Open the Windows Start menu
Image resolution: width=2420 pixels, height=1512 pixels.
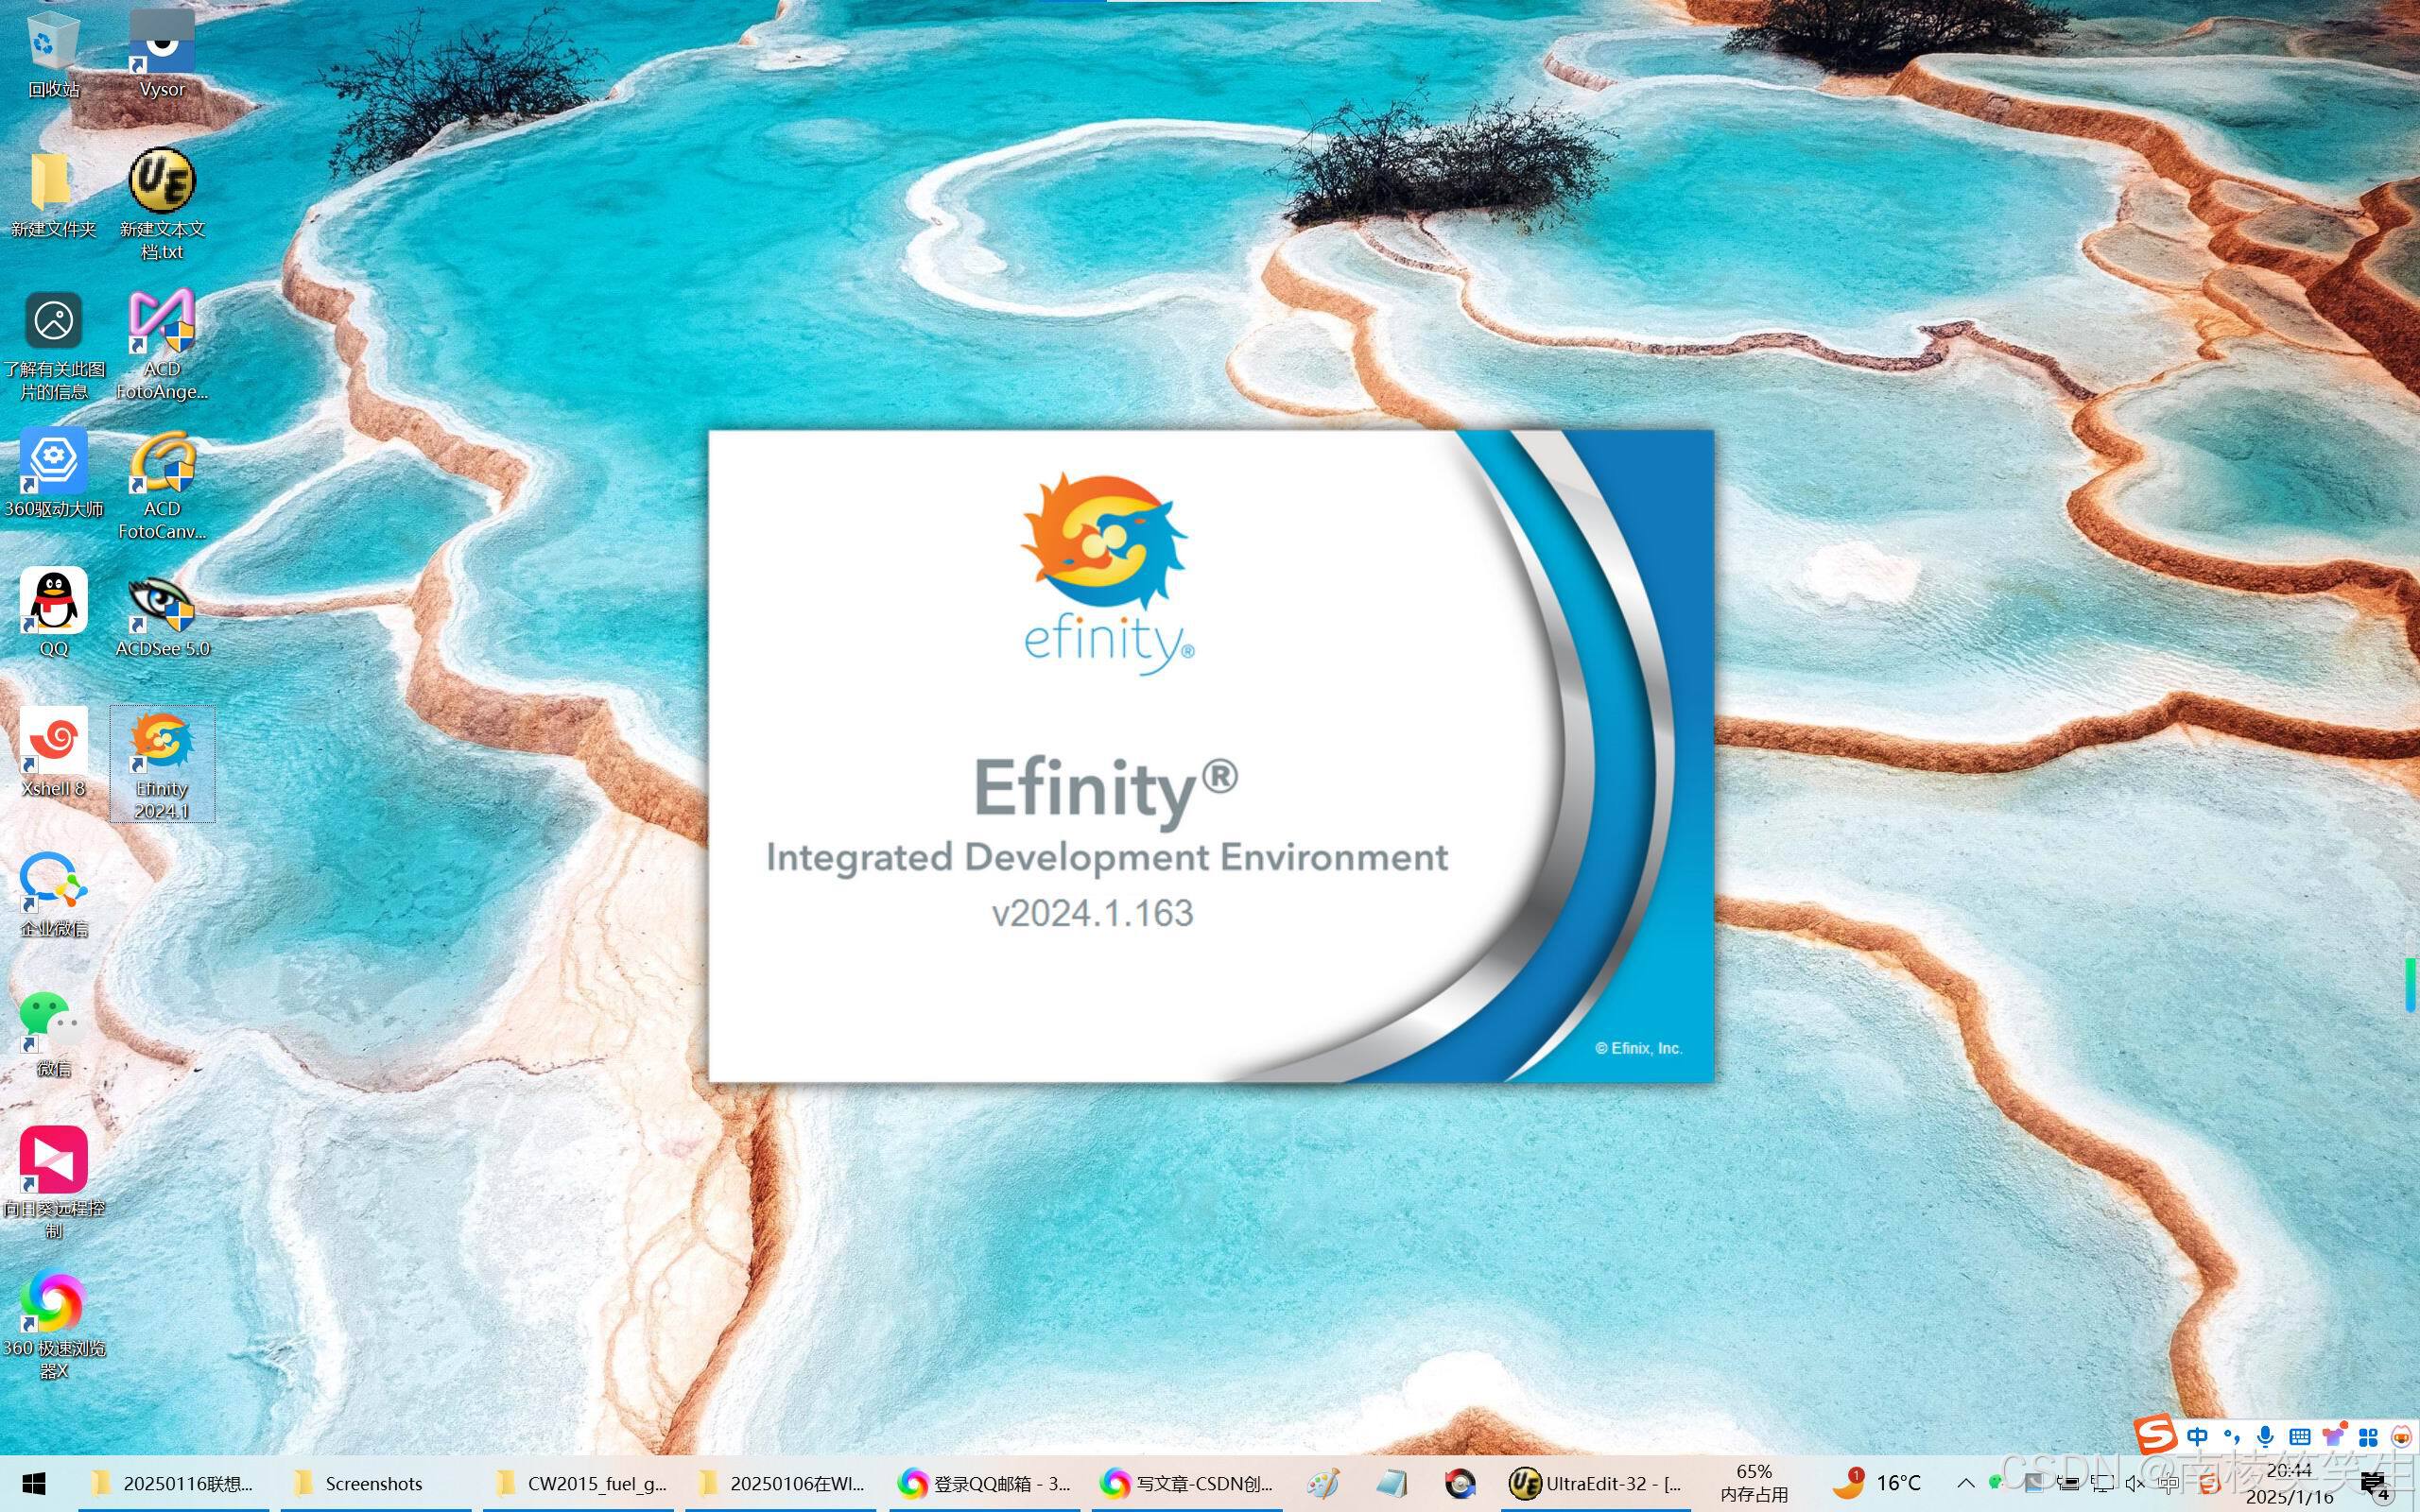pos(36,1483)
